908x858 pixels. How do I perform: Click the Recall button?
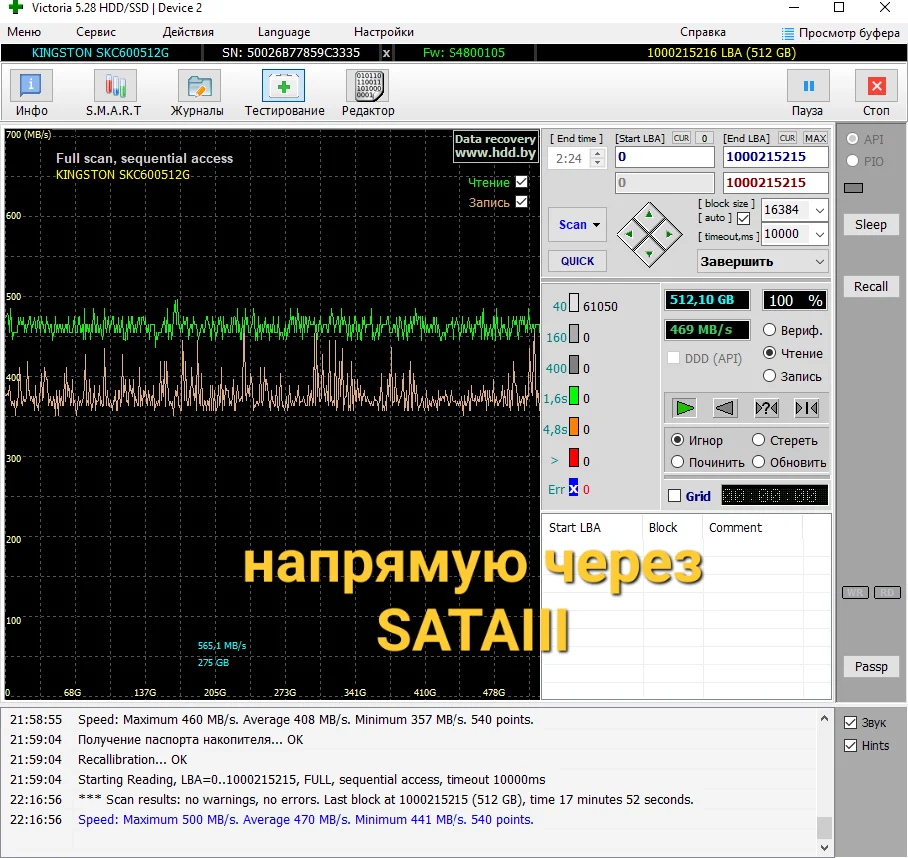pyautogui.click(x=871, y=287)
